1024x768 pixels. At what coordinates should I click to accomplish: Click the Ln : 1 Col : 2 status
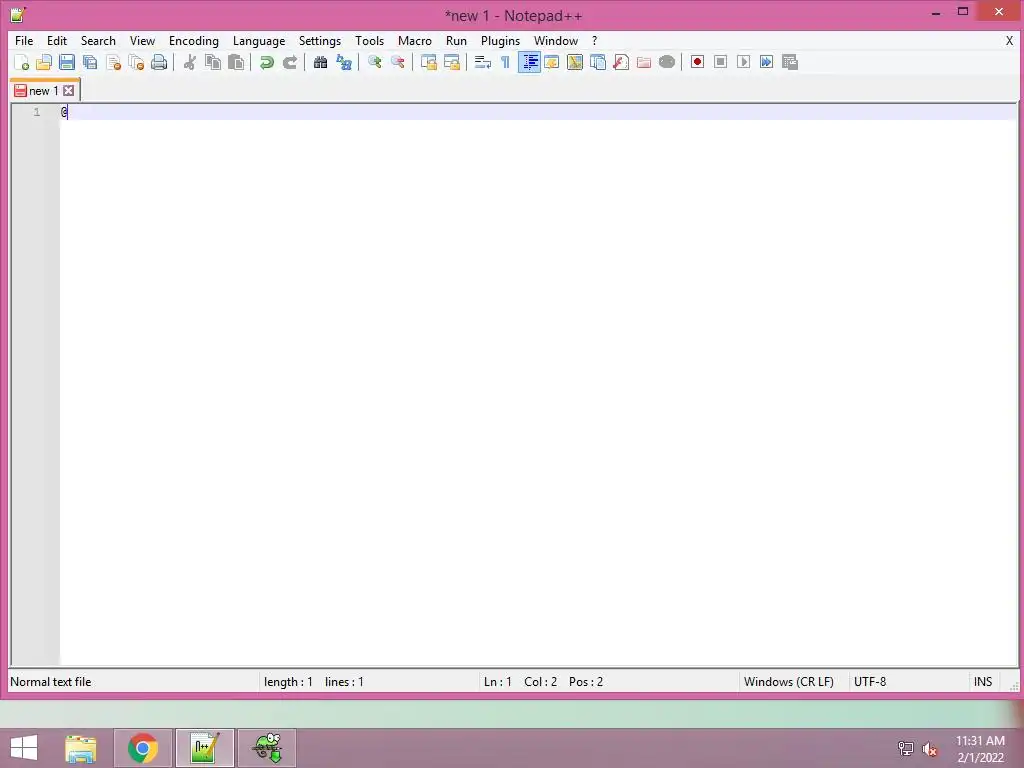(520, 682)
